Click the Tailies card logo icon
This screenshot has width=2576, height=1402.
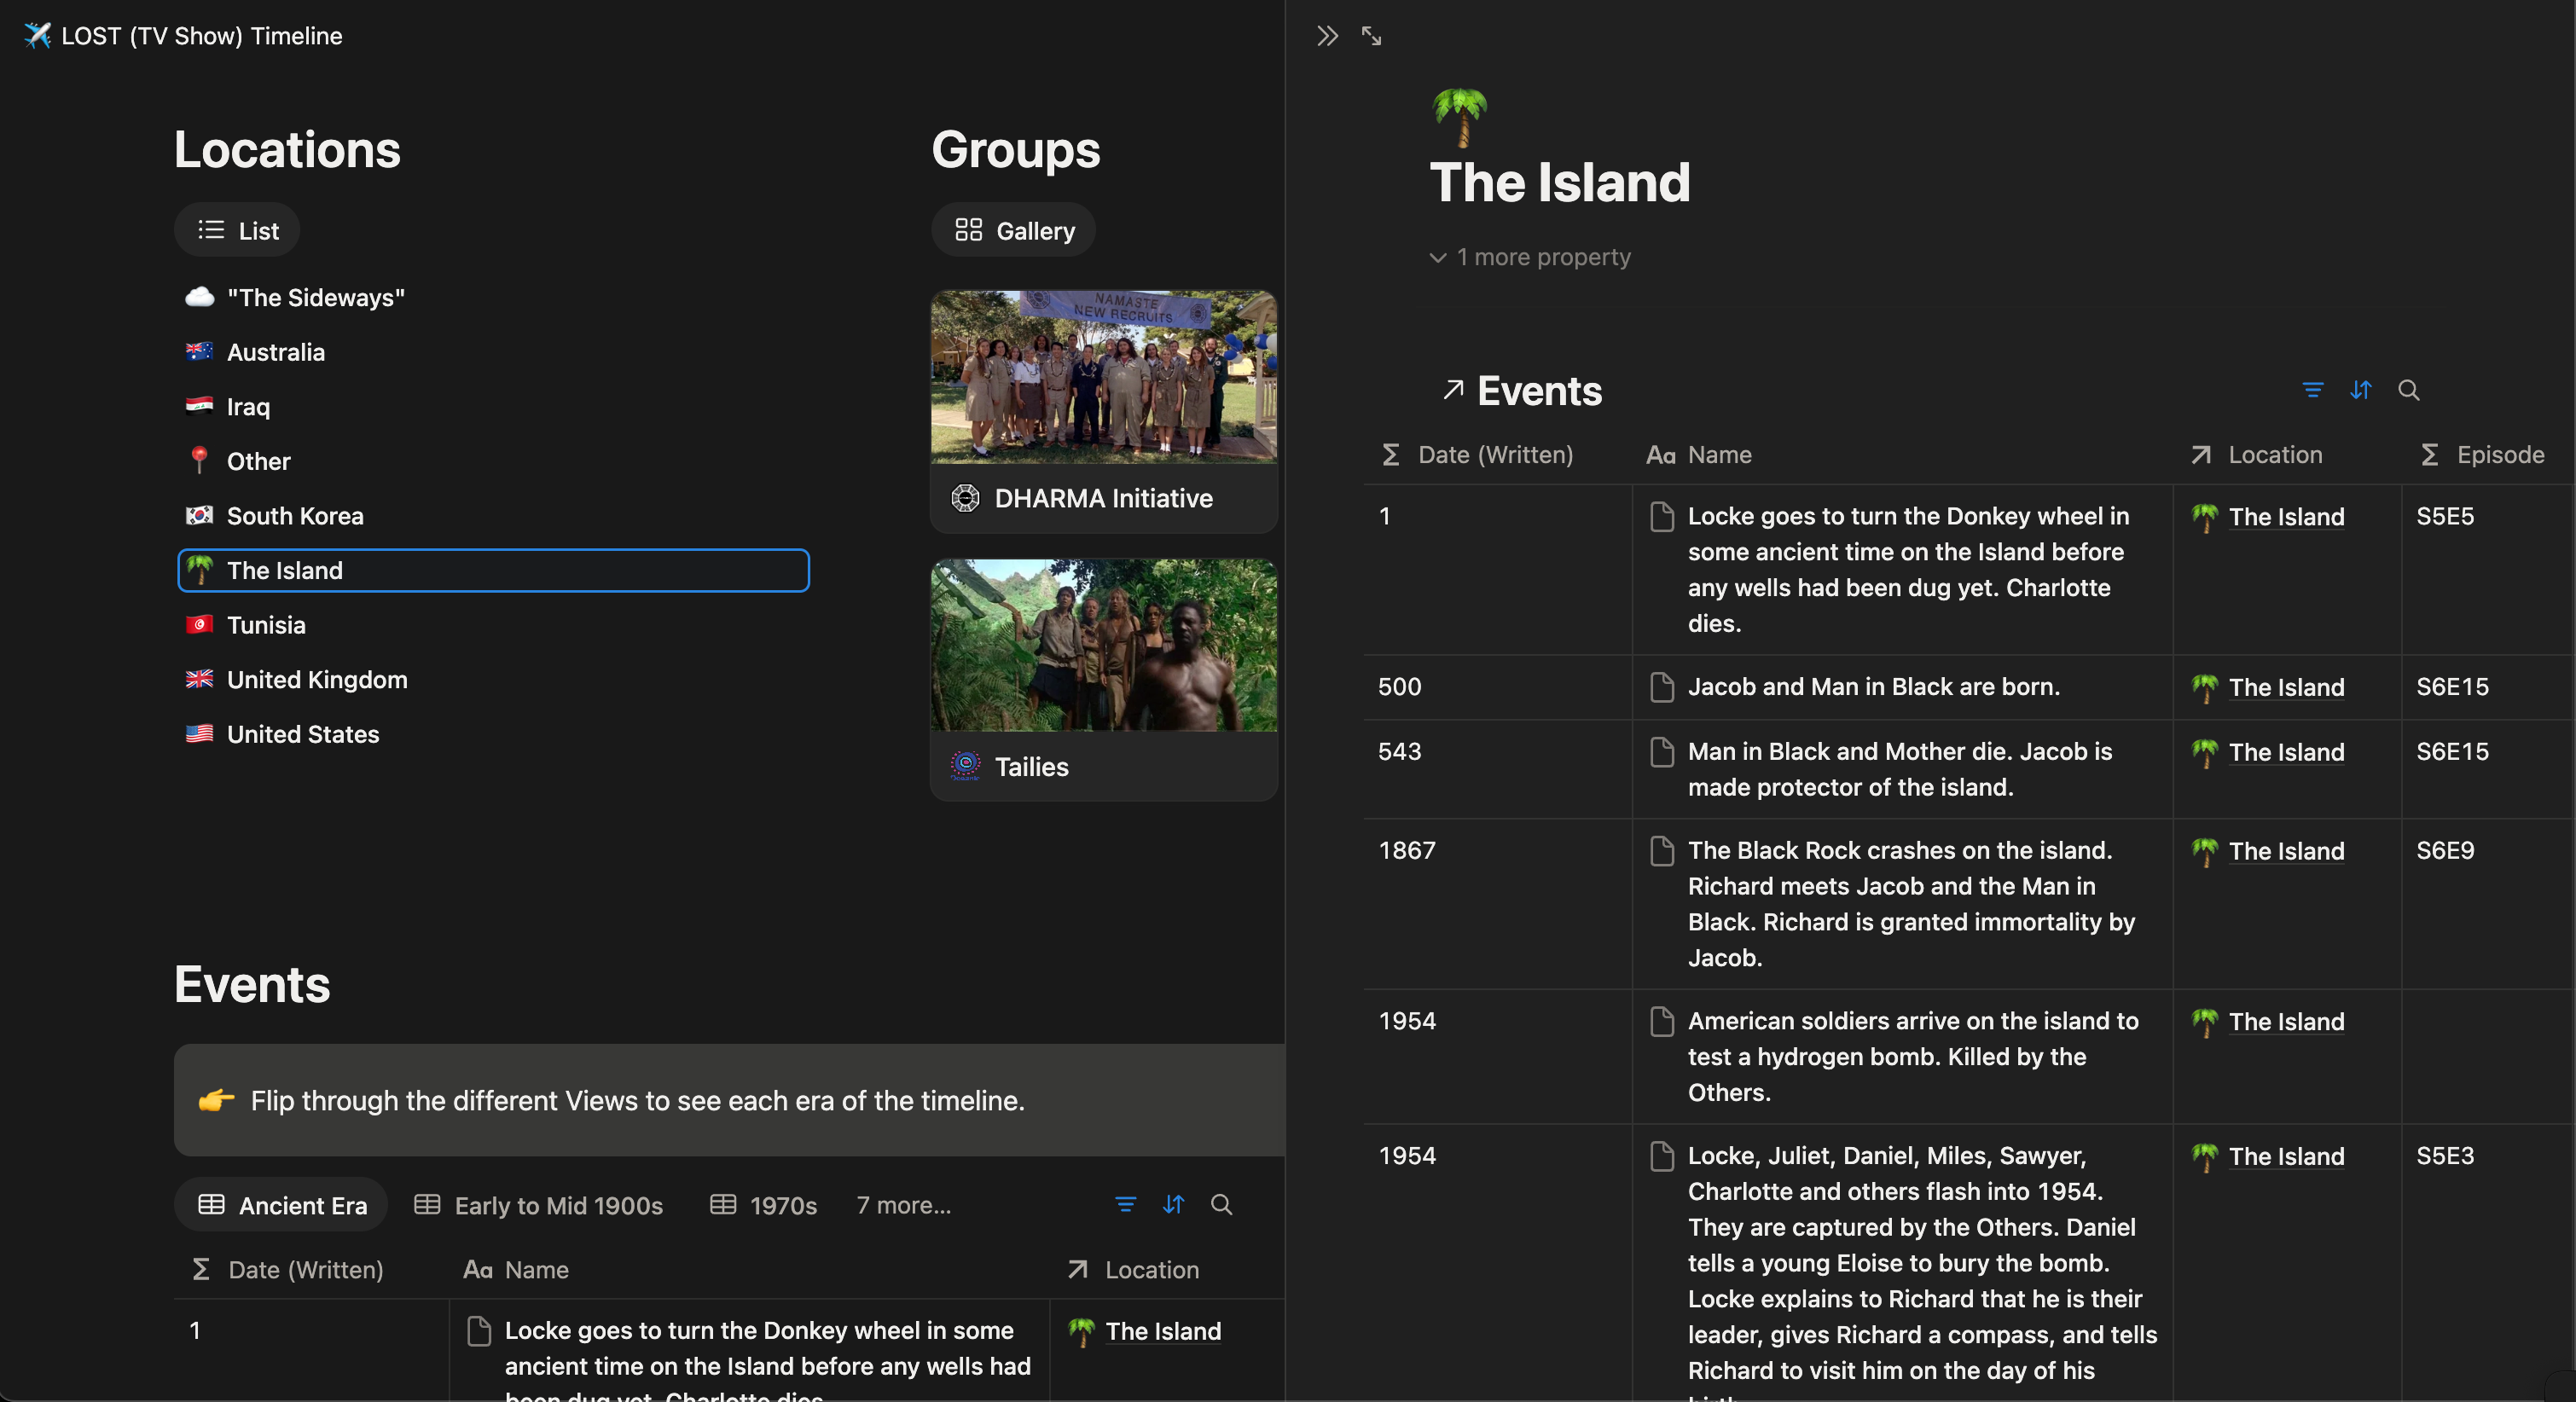[x=965, y=766]
